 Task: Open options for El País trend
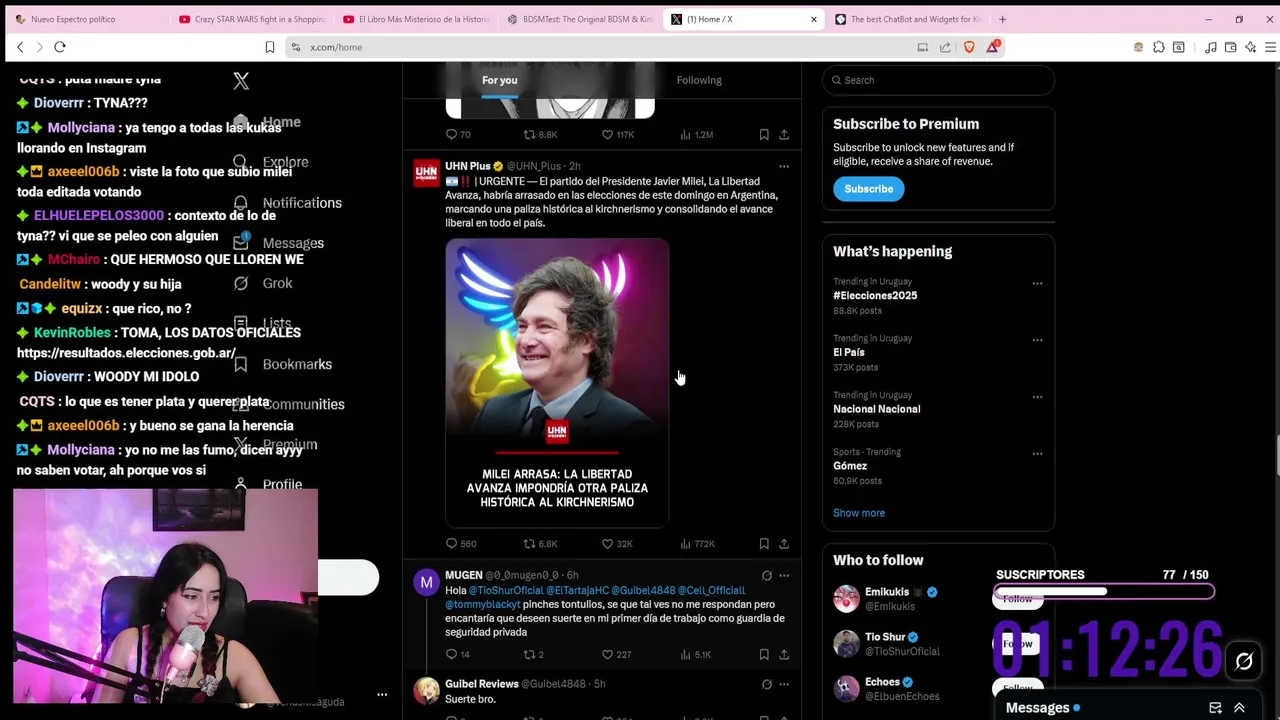(1037, 340)
